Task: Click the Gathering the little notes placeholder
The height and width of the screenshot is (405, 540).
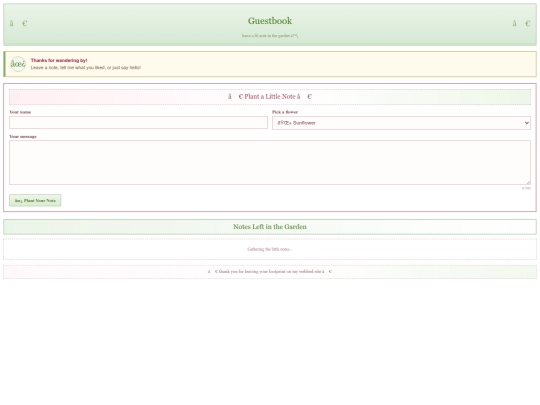Action: tap(270, 249)
